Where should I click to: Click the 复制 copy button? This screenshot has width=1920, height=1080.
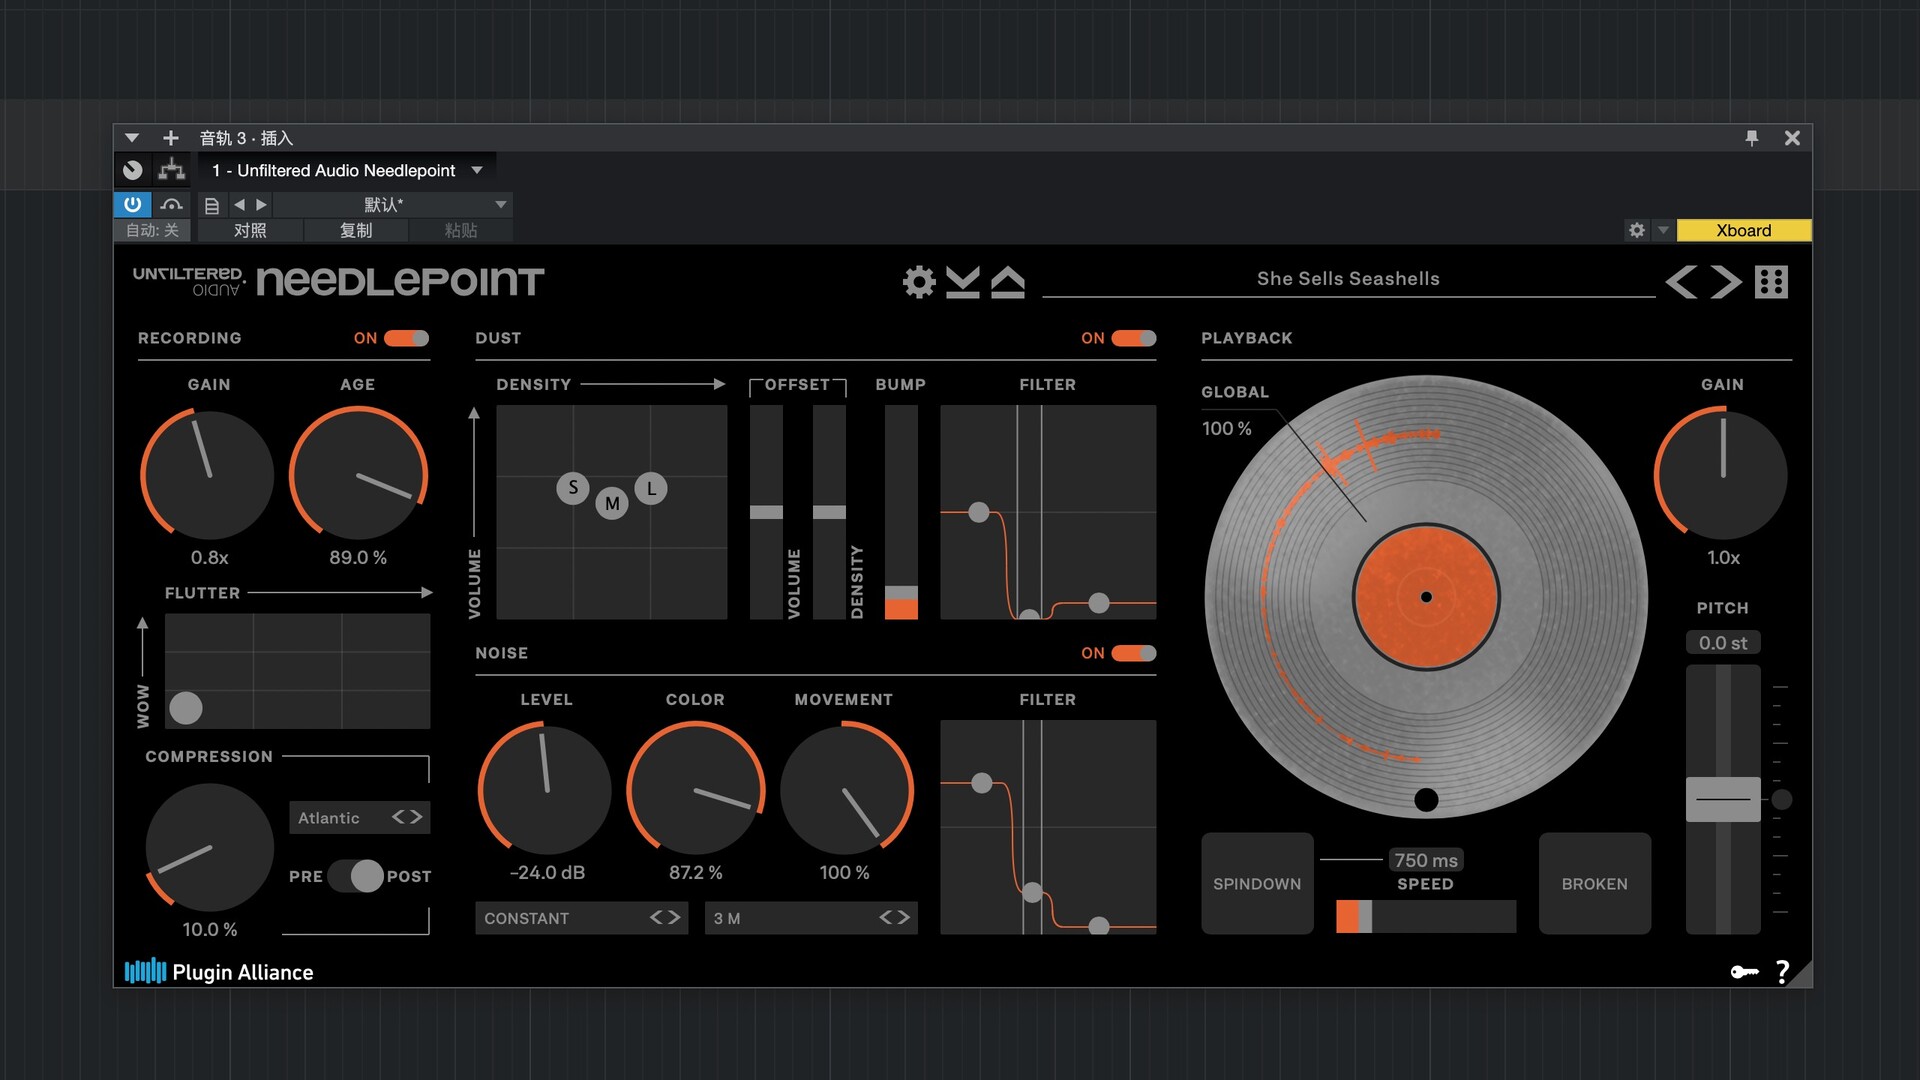[356, 230]
